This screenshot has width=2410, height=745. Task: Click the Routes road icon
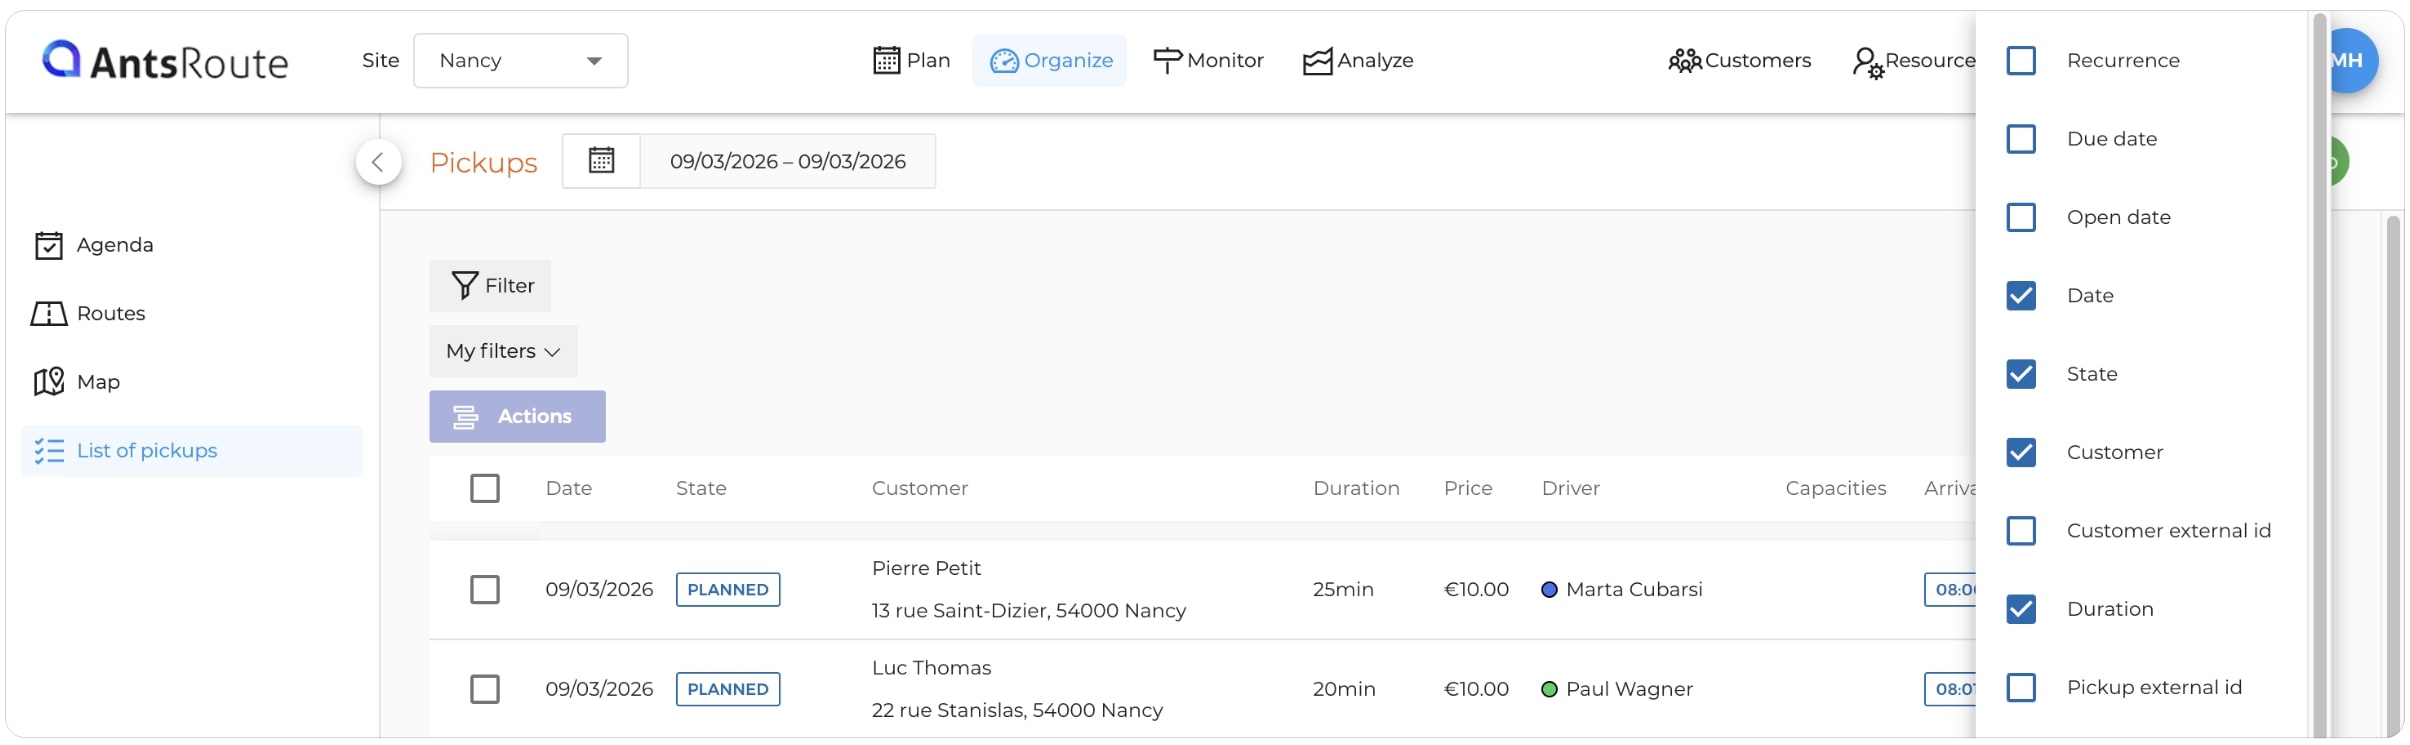pyautogui.click(x=49, y=313)
